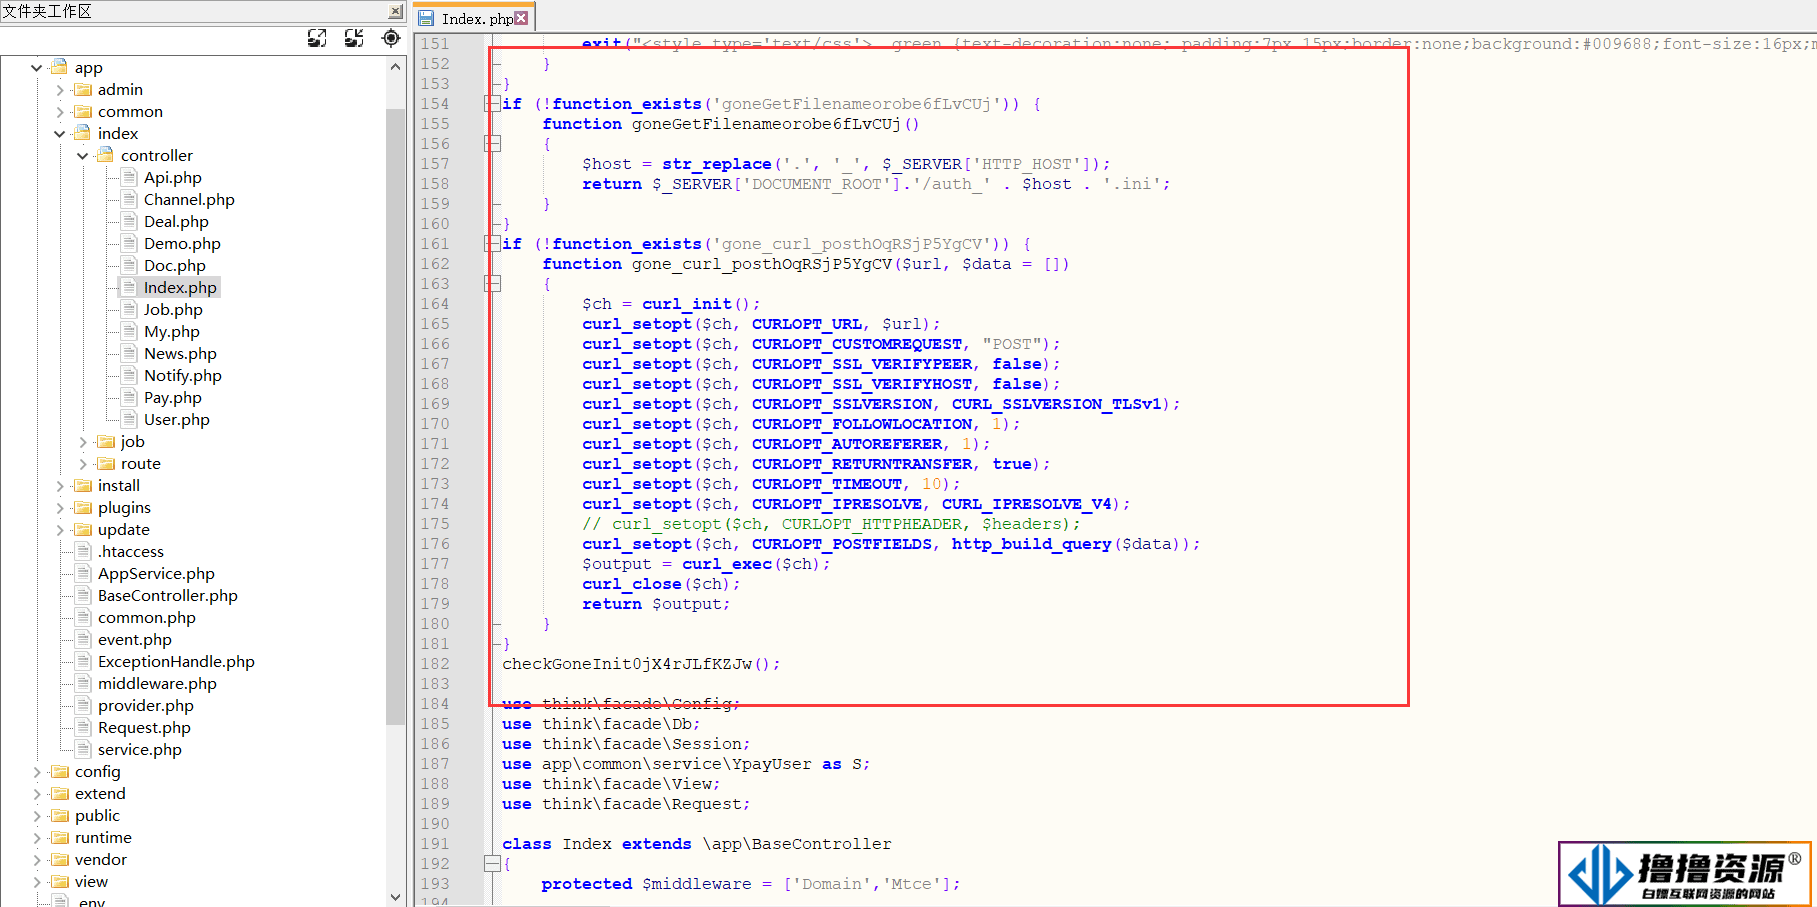
Task: Open Request.php file
Action: pyautogui.click(x=144, y=728)
